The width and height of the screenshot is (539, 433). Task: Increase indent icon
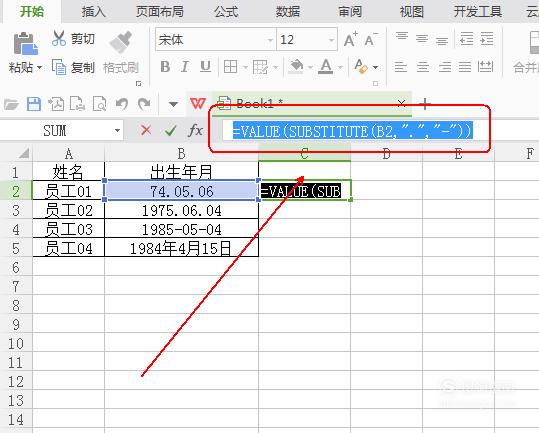point(487,39)
